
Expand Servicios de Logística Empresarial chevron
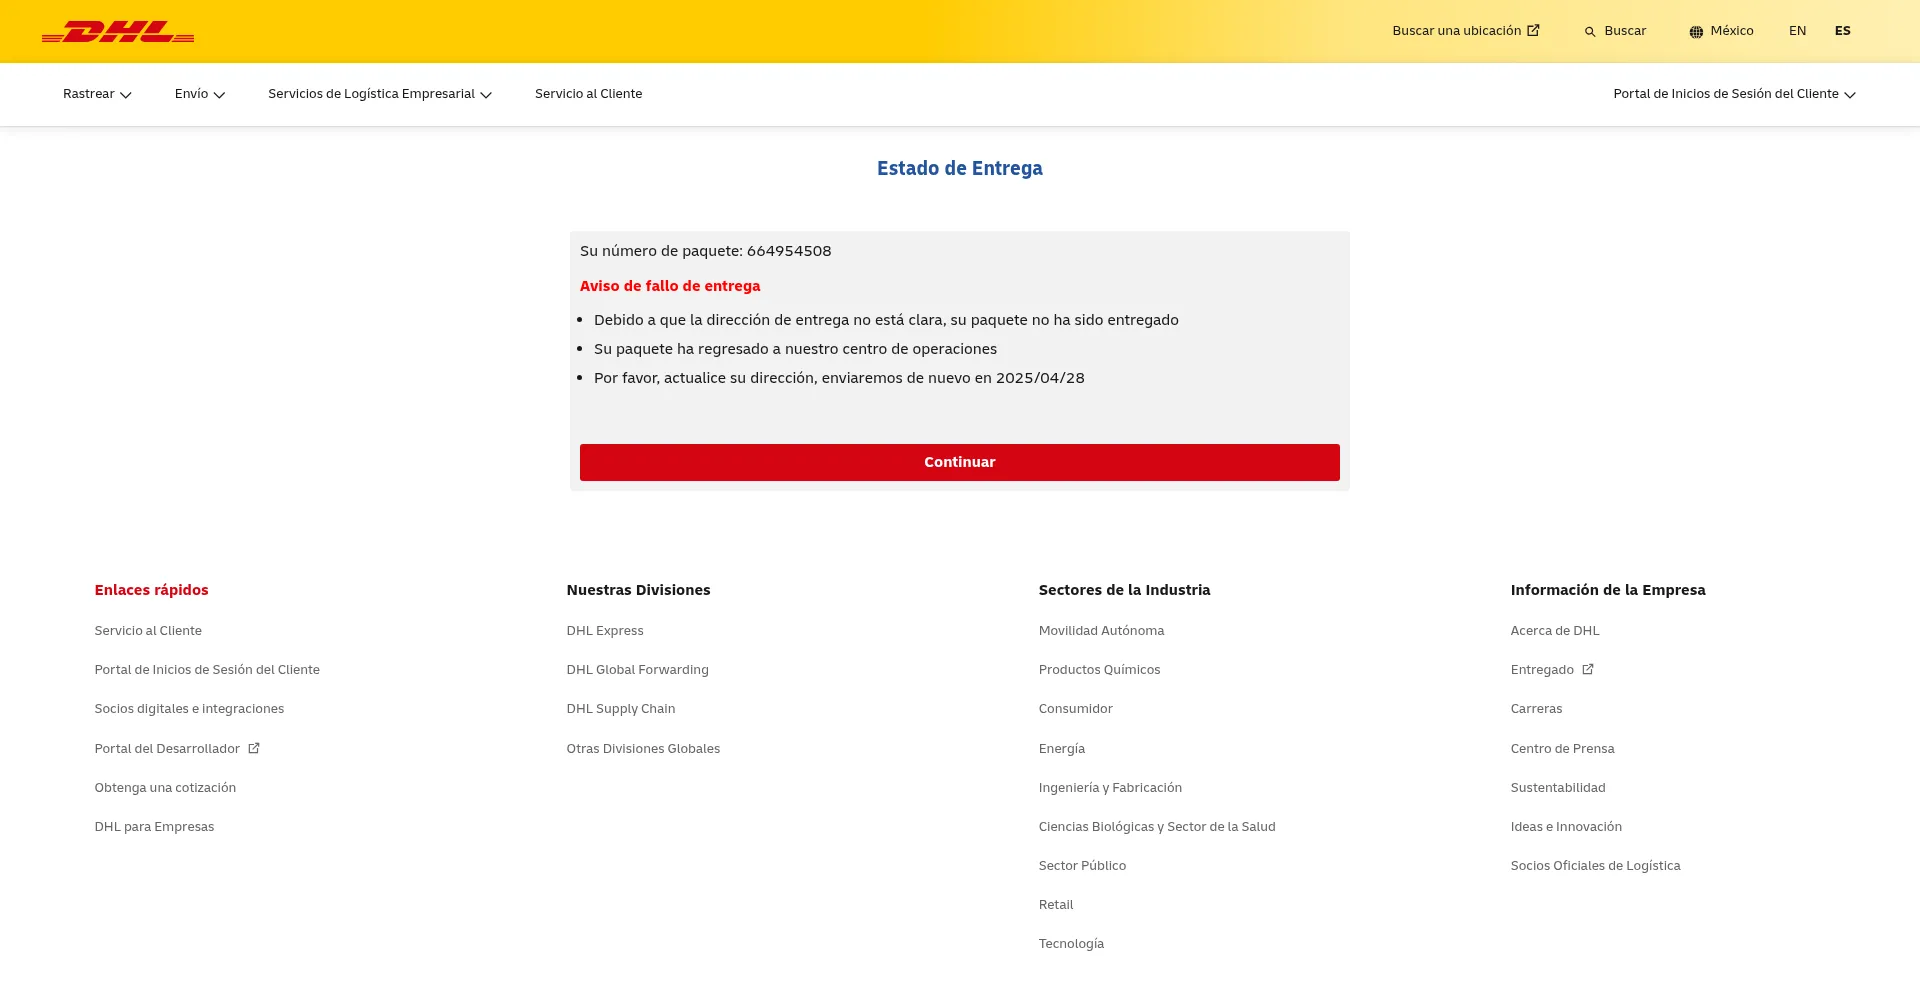click(x=486, y=95)
